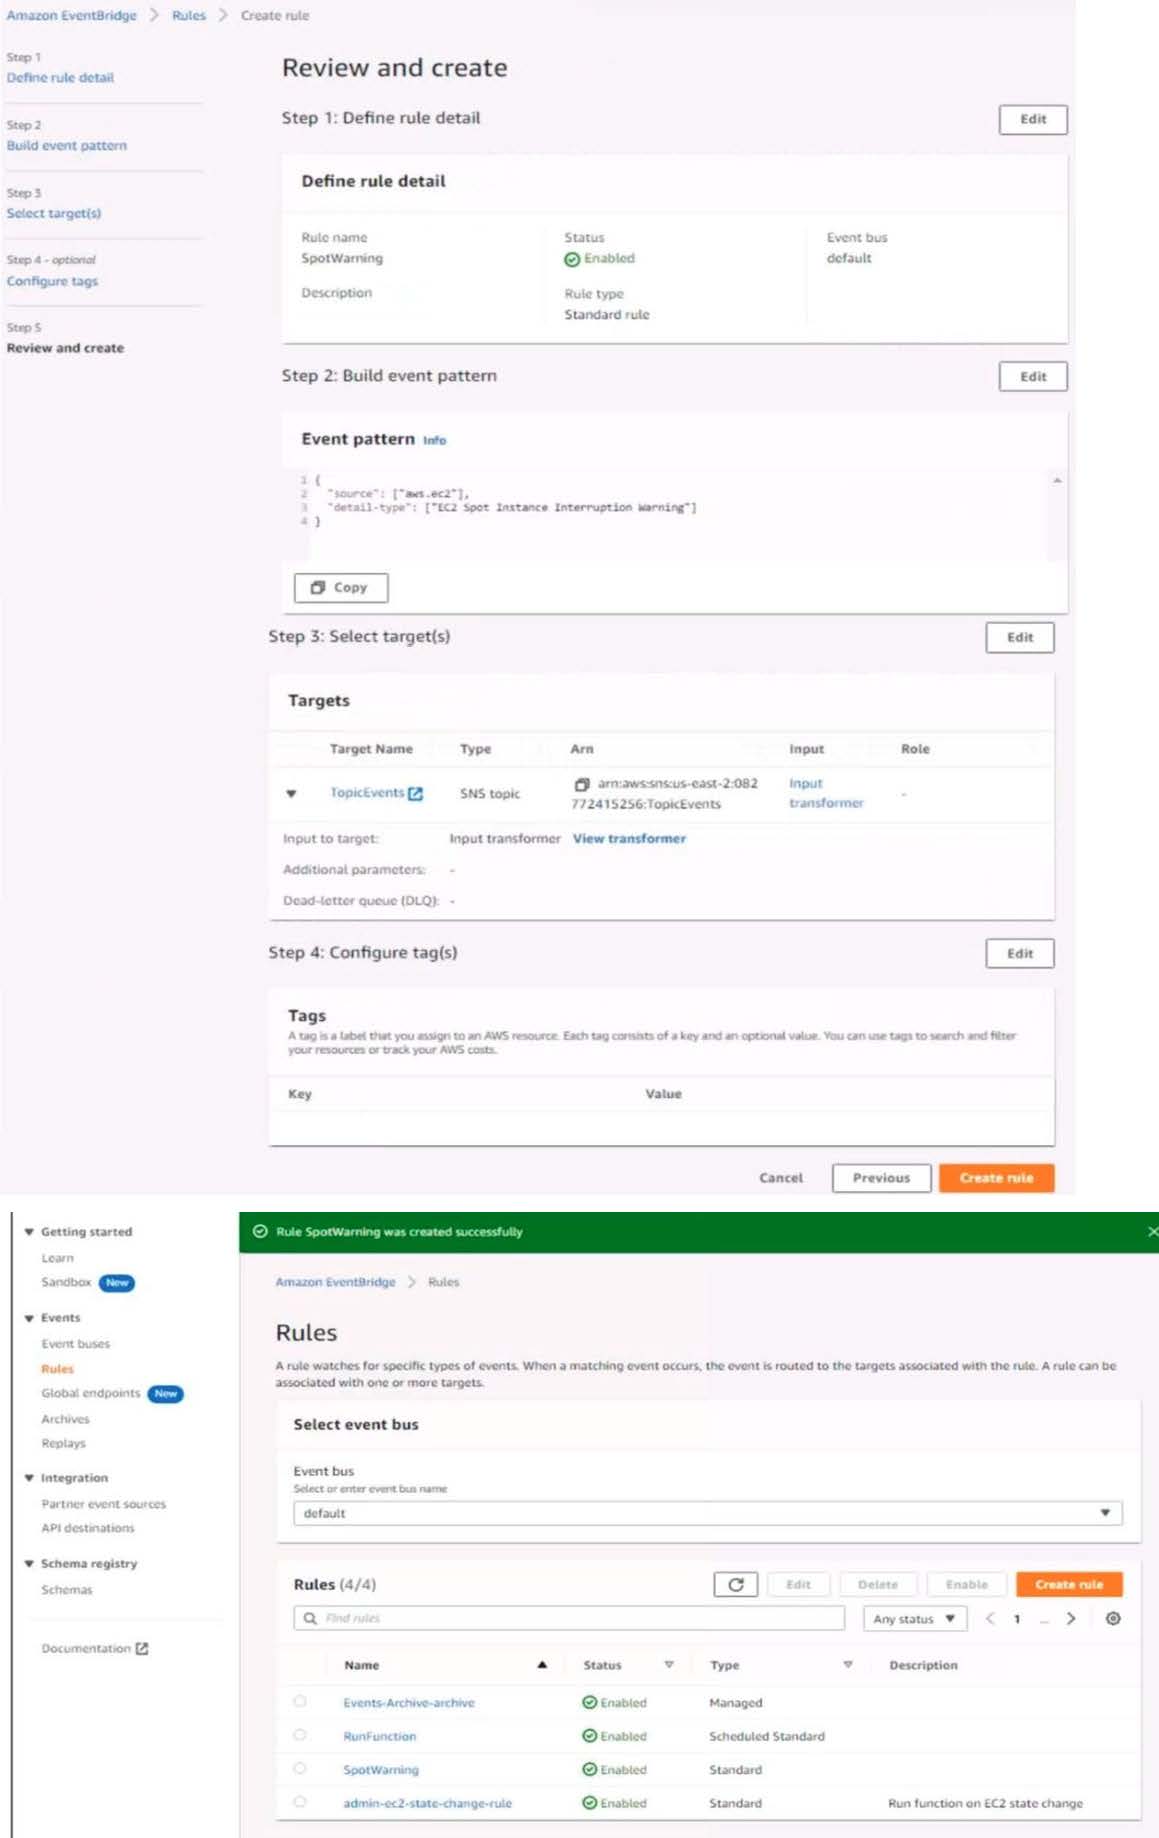Edit Step 2 Build event pattern

click(1033, 377)
